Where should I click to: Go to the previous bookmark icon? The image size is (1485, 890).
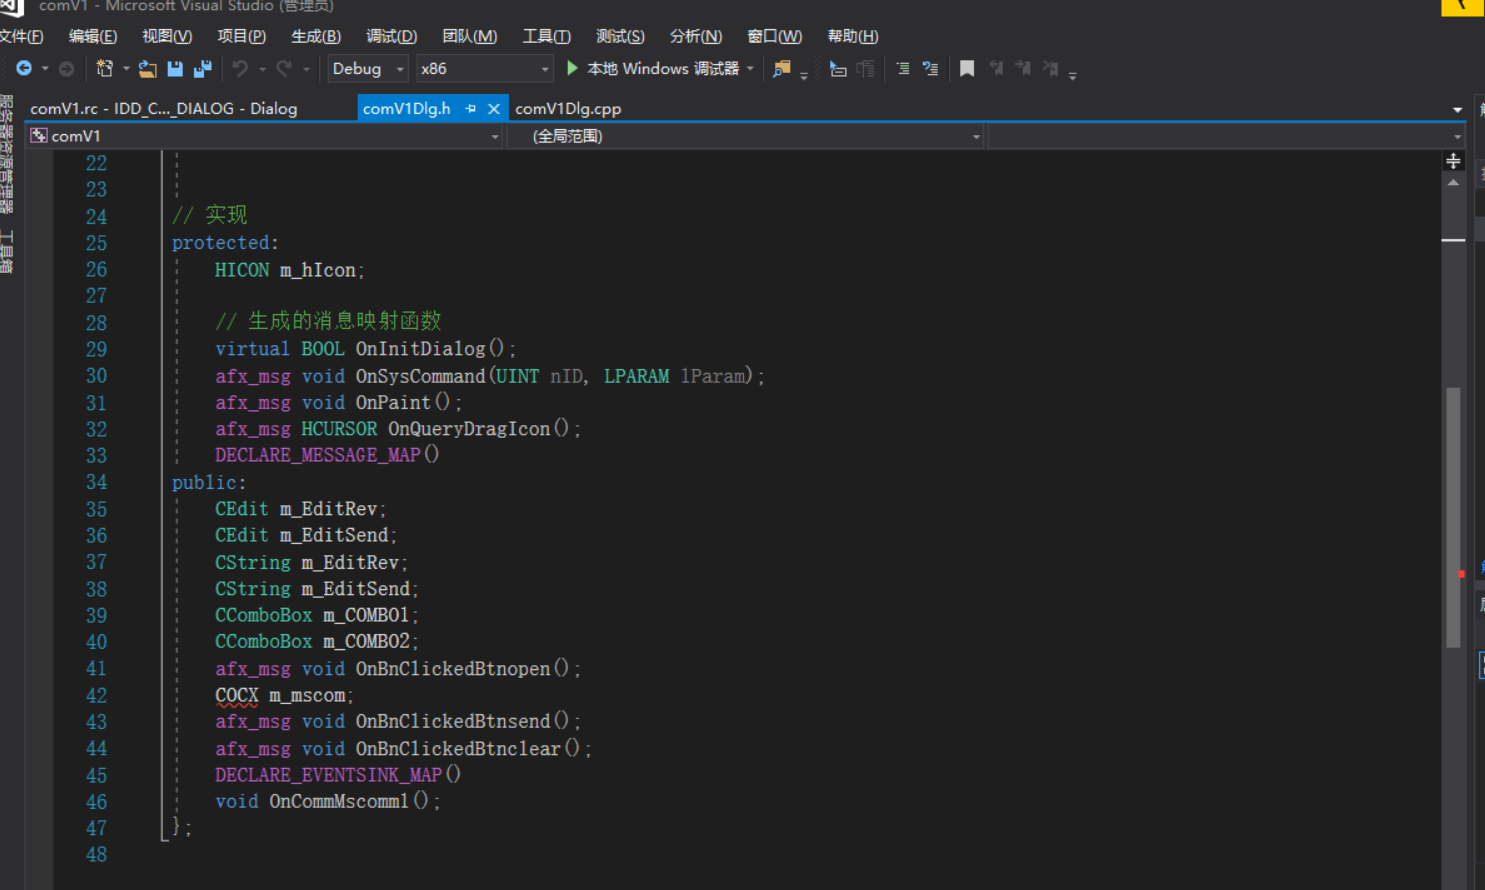tap(996, 68)
